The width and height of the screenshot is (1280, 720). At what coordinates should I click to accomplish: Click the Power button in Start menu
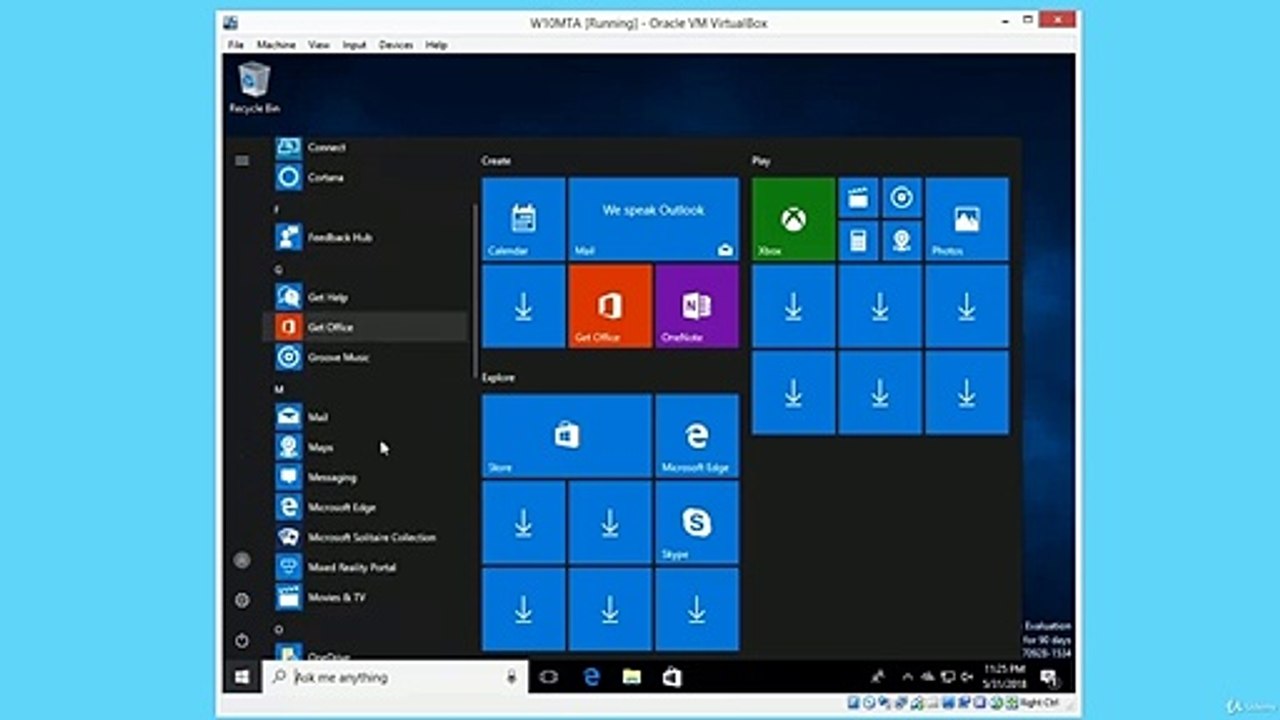[x=242, y=640]
